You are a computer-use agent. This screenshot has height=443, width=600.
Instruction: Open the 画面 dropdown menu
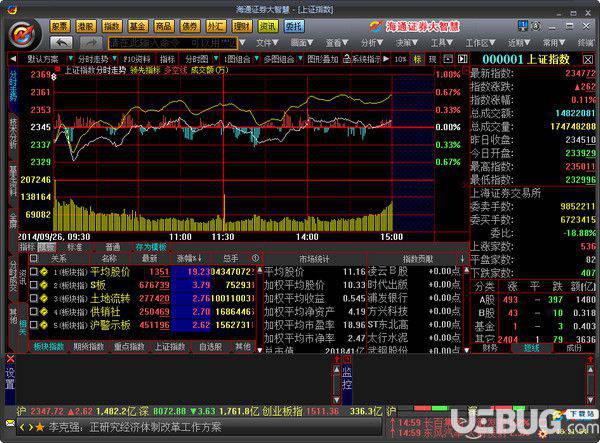302,42
